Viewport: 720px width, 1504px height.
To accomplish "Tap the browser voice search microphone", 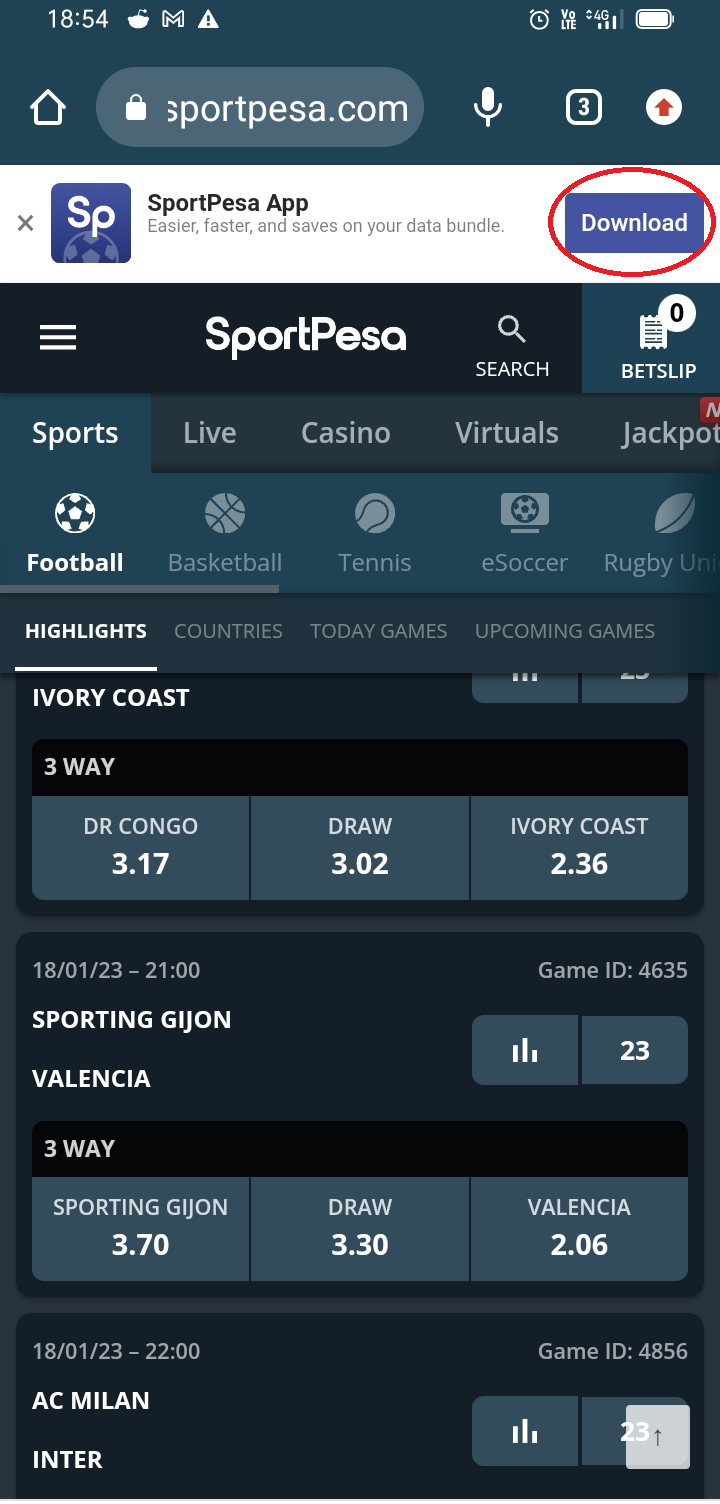I will point(488,108).
